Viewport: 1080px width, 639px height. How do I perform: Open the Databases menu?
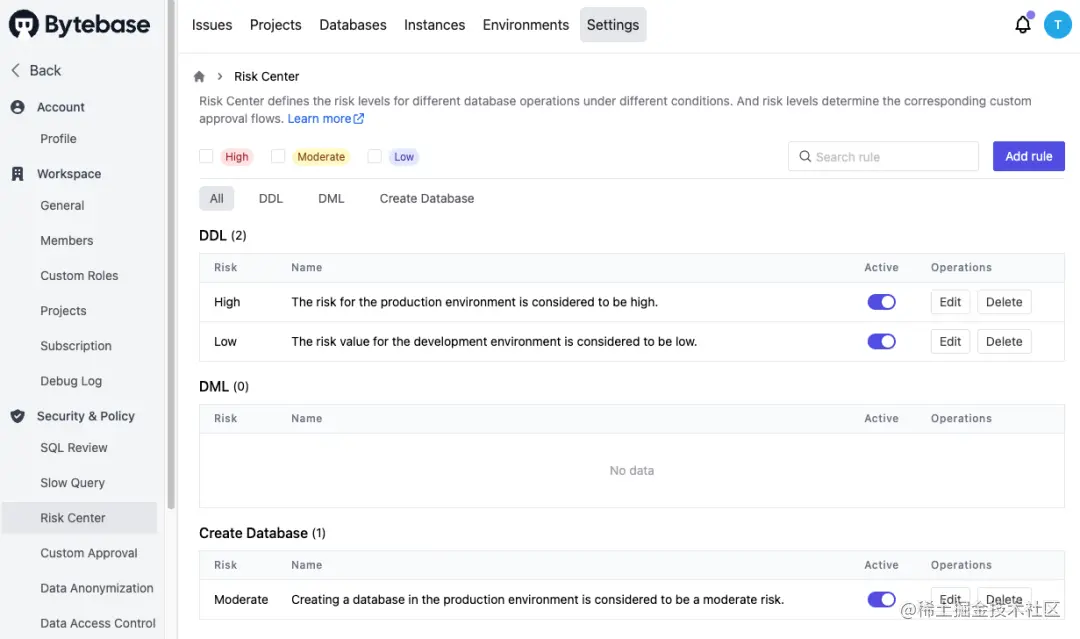[x=352, y=25]
